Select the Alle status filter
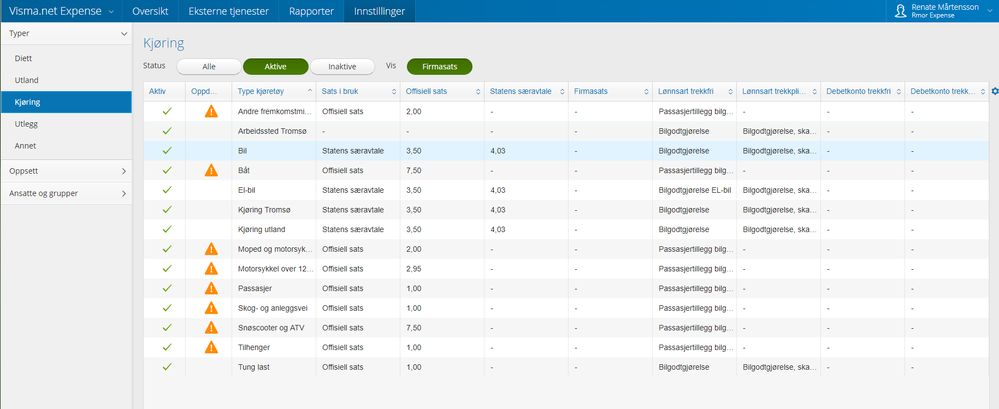 (209, 66)
